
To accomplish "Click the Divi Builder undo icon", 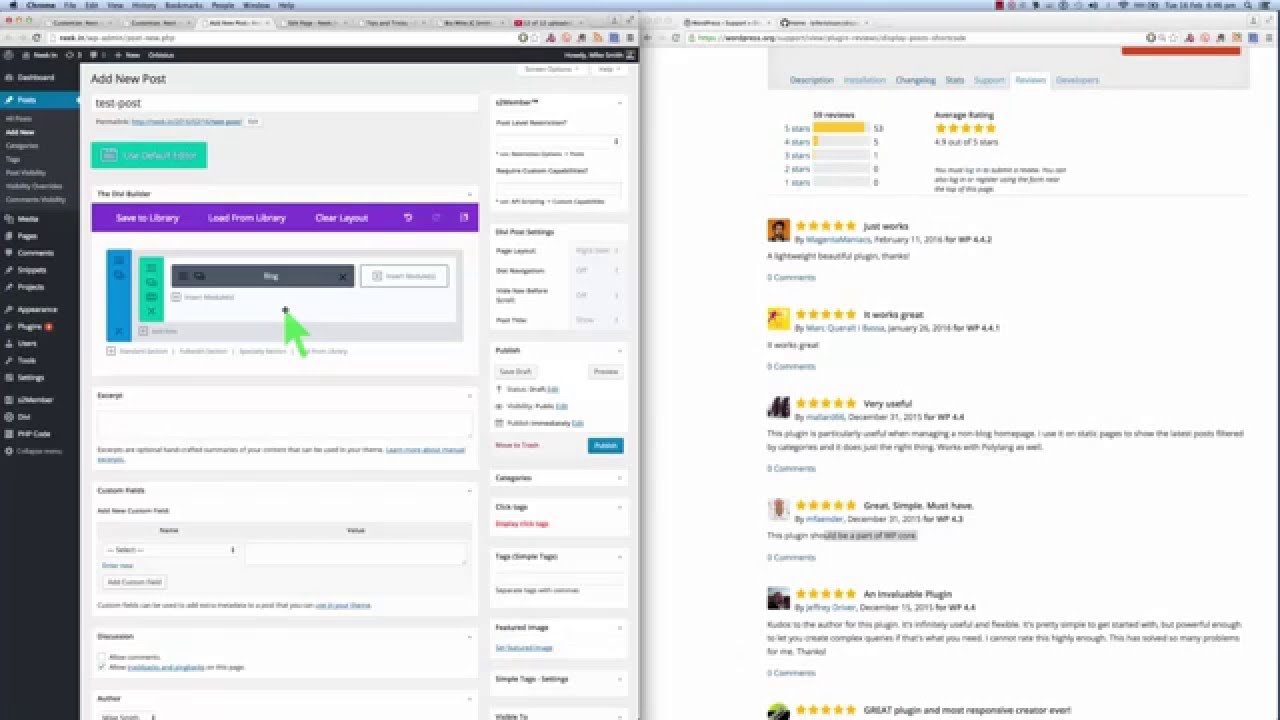I will [x=408, y=218].
